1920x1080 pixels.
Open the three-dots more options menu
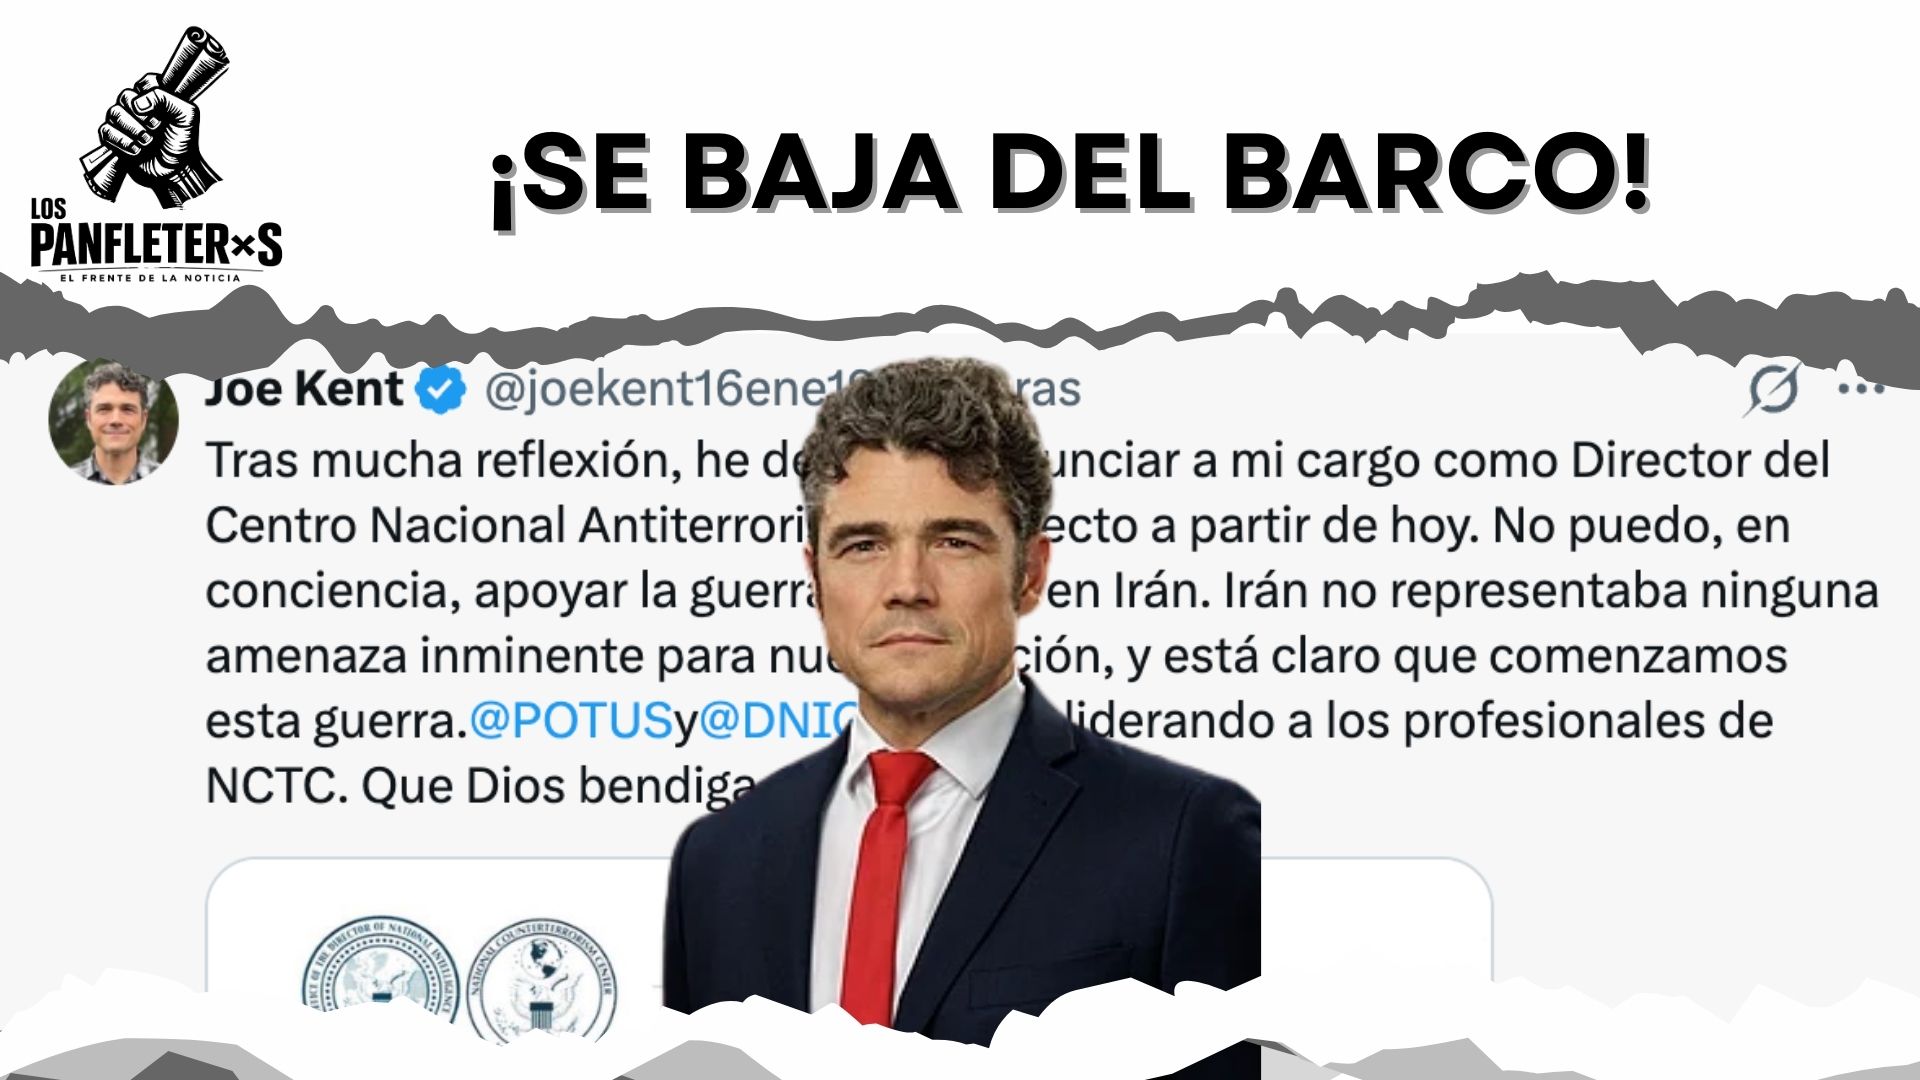pyautogui.click(x=1861, y=388)
